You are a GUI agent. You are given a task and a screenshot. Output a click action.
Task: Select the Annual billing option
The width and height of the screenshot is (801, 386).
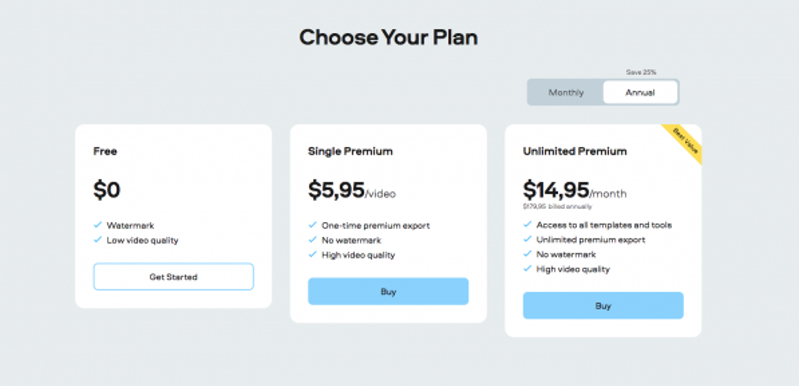tap(640, 92)
